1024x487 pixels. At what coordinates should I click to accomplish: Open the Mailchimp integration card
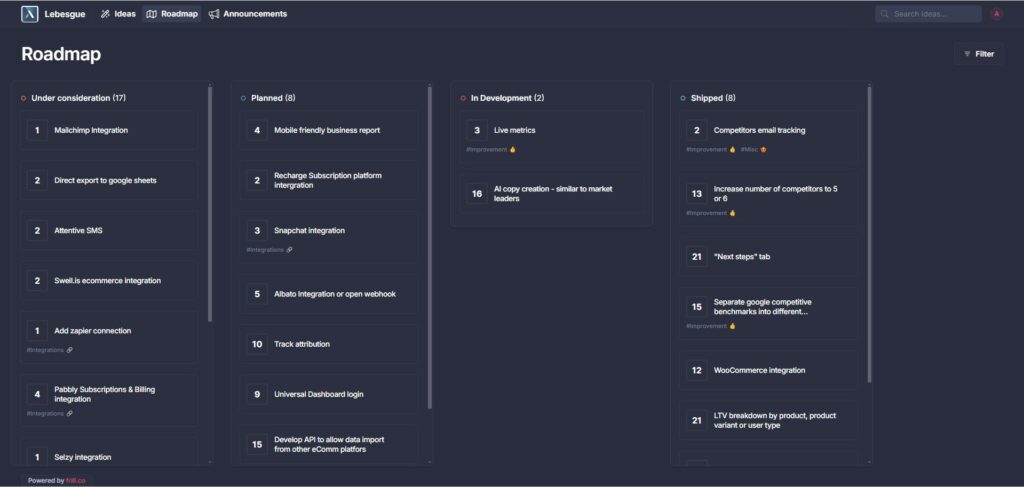108,130
